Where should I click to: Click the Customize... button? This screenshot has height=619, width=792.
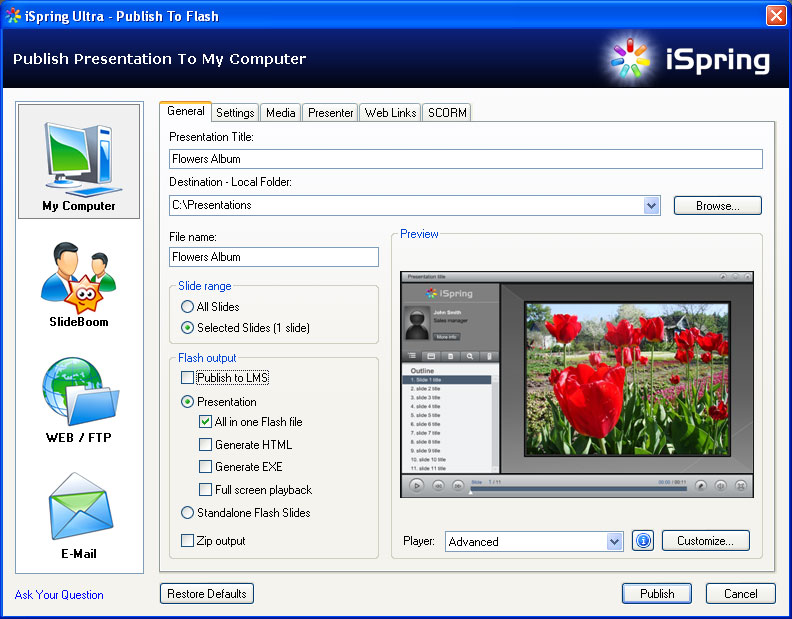(x=705, y=541)
